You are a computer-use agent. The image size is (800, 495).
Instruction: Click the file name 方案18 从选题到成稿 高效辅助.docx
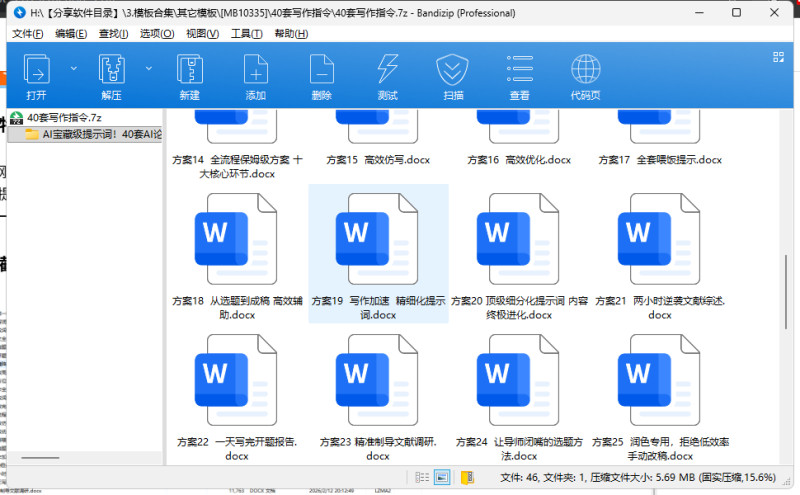[237, 308]
